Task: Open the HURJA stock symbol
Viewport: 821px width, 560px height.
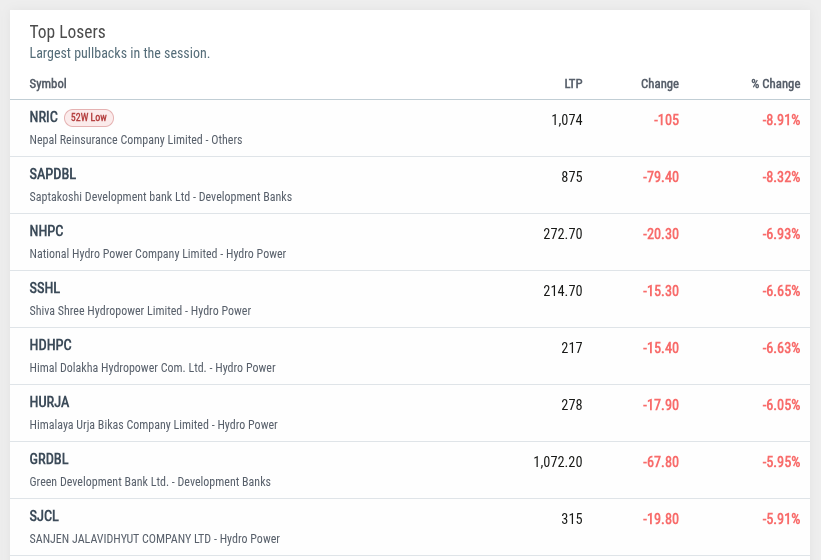Action: pos(49,402)
